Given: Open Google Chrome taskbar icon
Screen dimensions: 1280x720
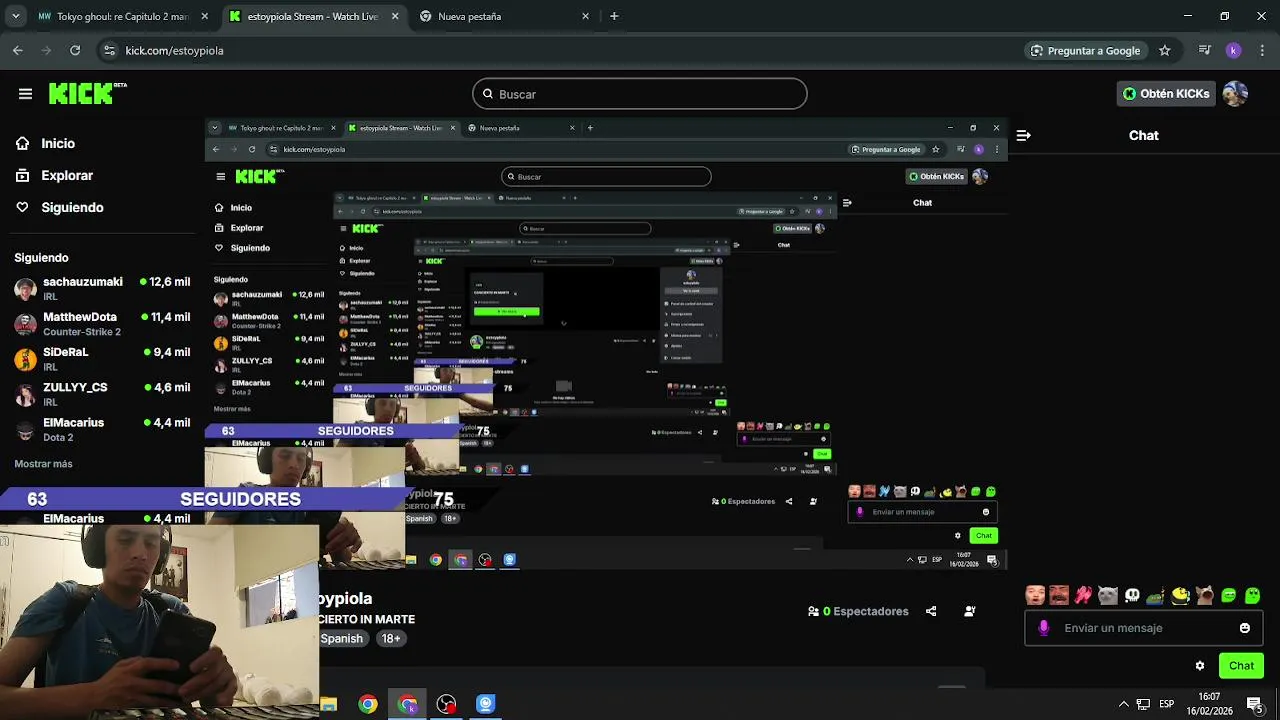Looking at the screenshot, I should click(x=368, y=704).
